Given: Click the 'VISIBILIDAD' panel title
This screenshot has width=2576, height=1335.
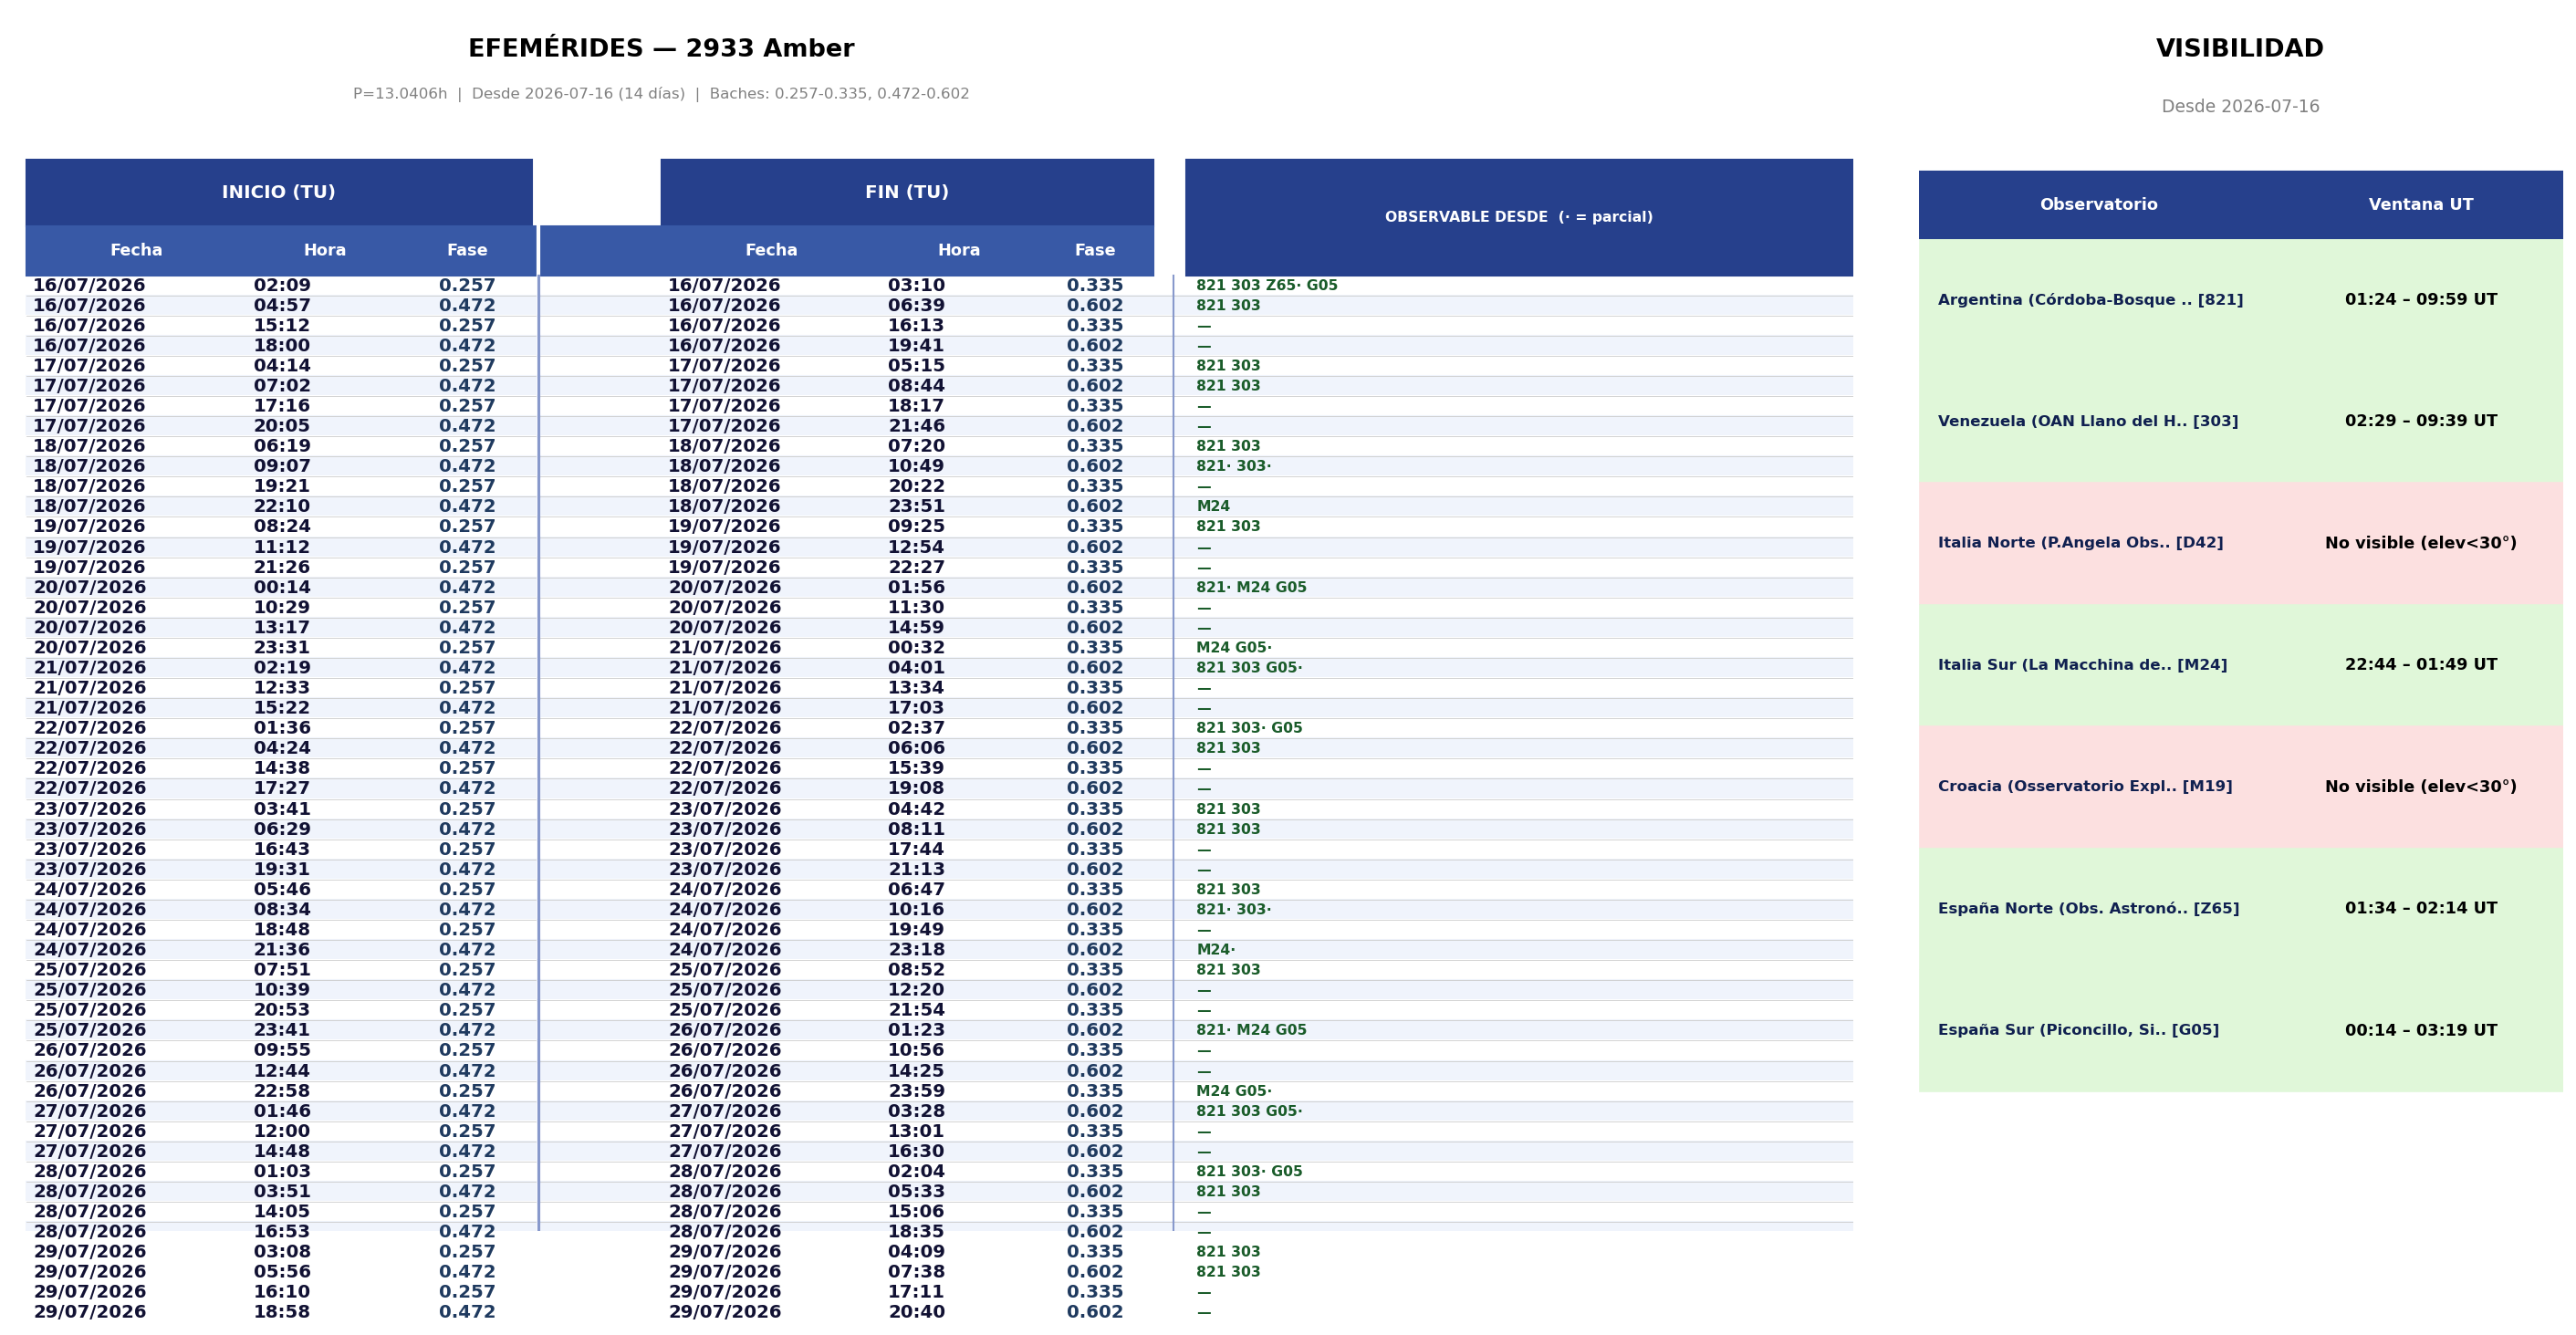Looking at the screenshot, I should [x=2240, y=48].
